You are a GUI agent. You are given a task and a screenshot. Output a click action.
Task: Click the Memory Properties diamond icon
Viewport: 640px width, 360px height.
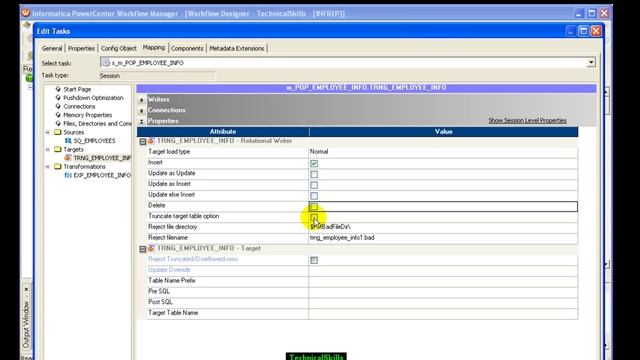point(58,115)
